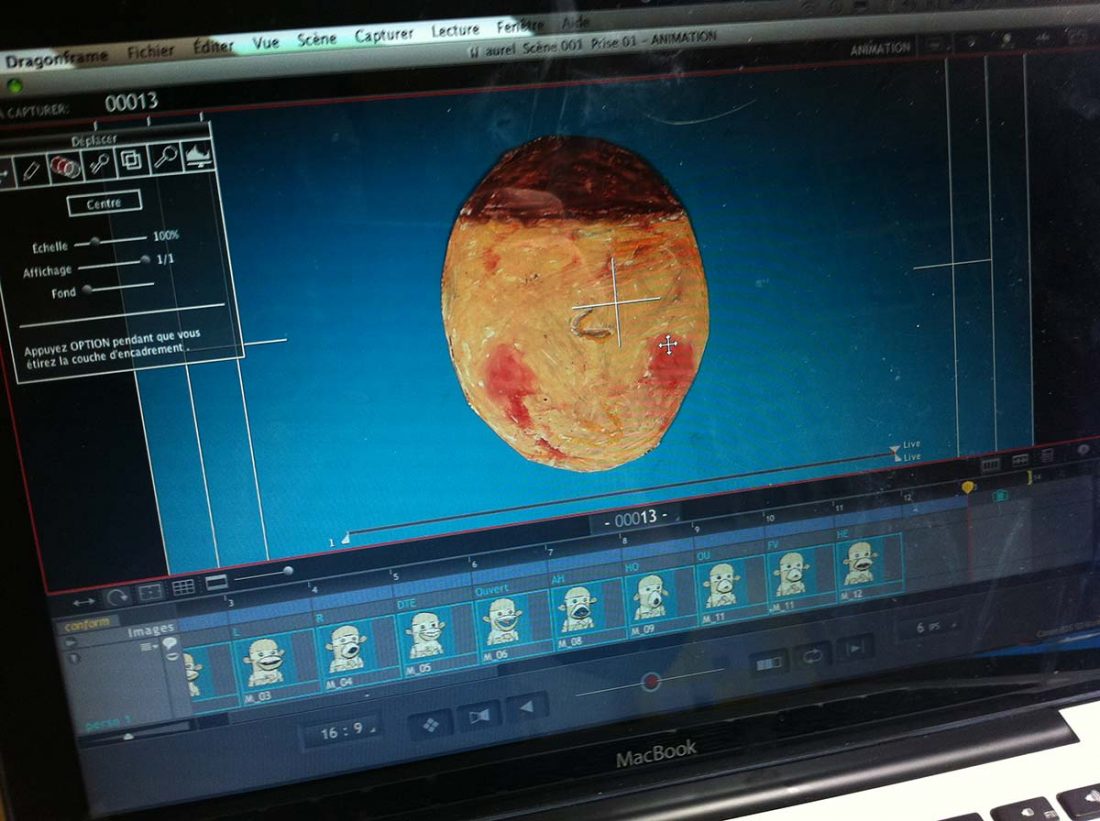Select the magnifying glass zoom tool
The width and height of the screenshot is (1100, 821).
click(x=166, y=157)
